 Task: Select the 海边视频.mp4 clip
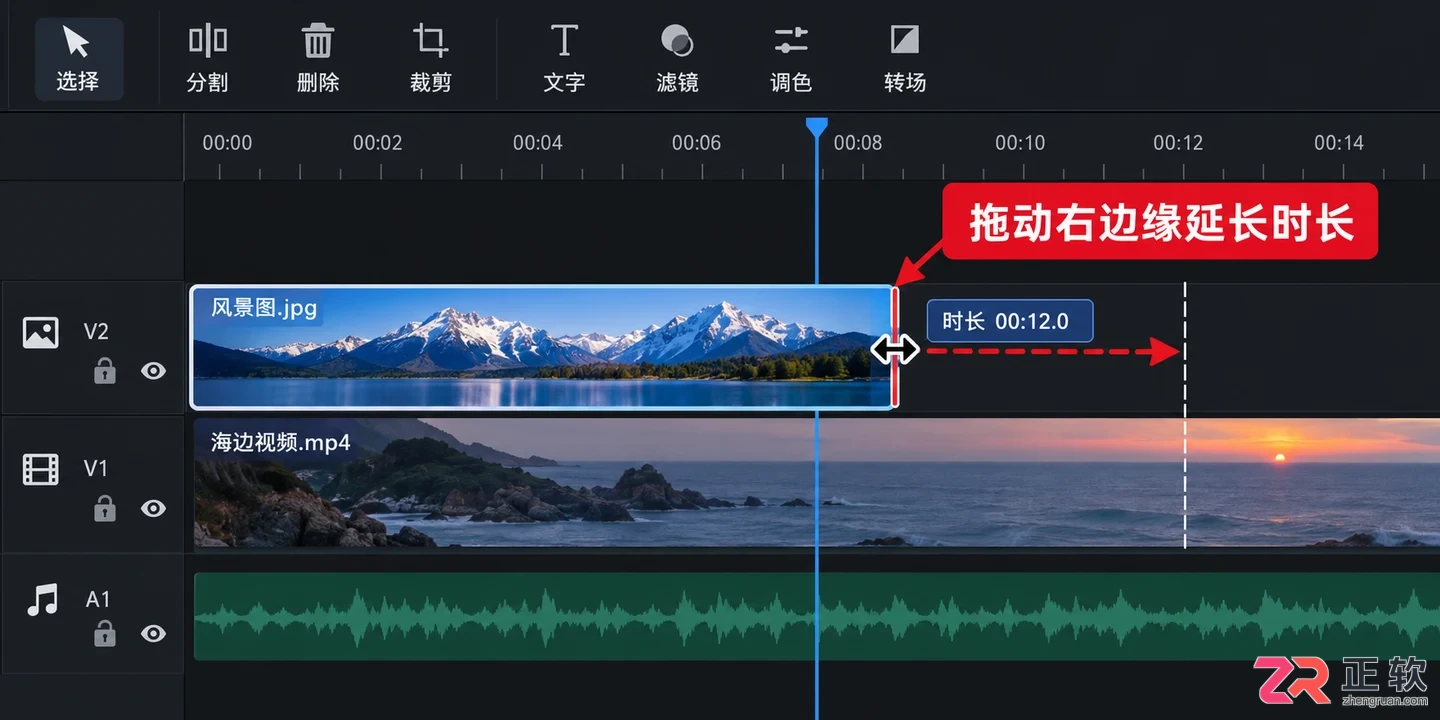pyautogui.click(x=817, y=483)
